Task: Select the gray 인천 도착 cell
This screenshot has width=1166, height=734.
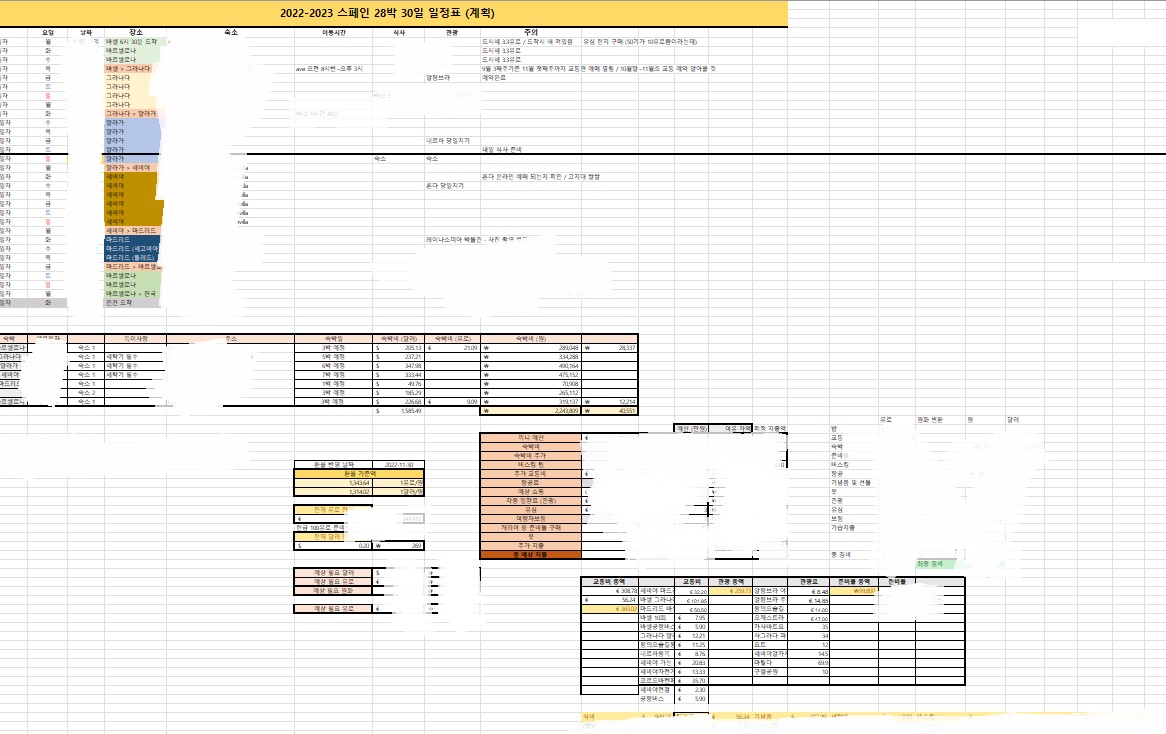Action: (x=132, y=303)
